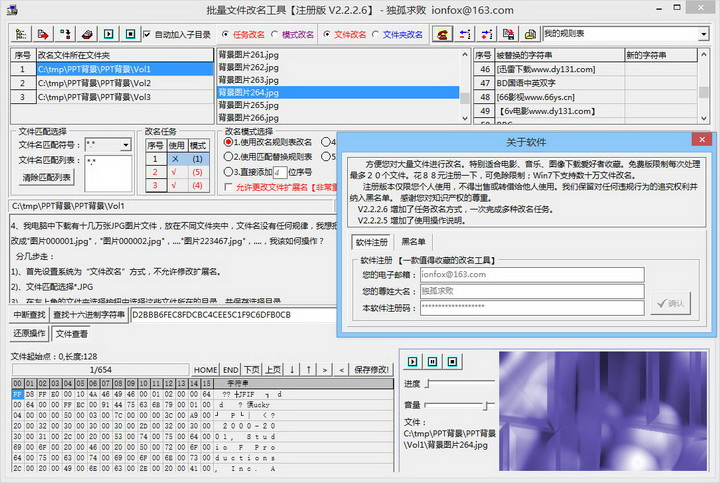Screen dimensions: 720x483
Task: Click the 查找十六进制字符串 button
Action: 89,315
